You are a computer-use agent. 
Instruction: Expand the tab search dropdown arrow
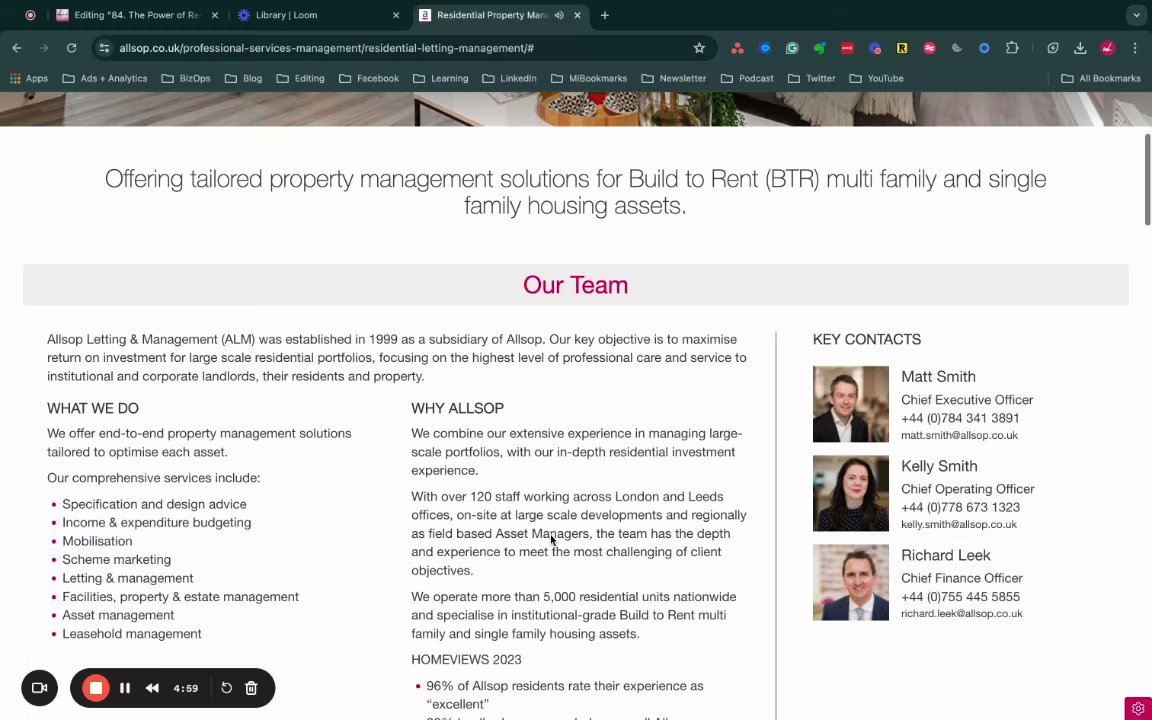pyautogui.click(x=1137, y=15)
